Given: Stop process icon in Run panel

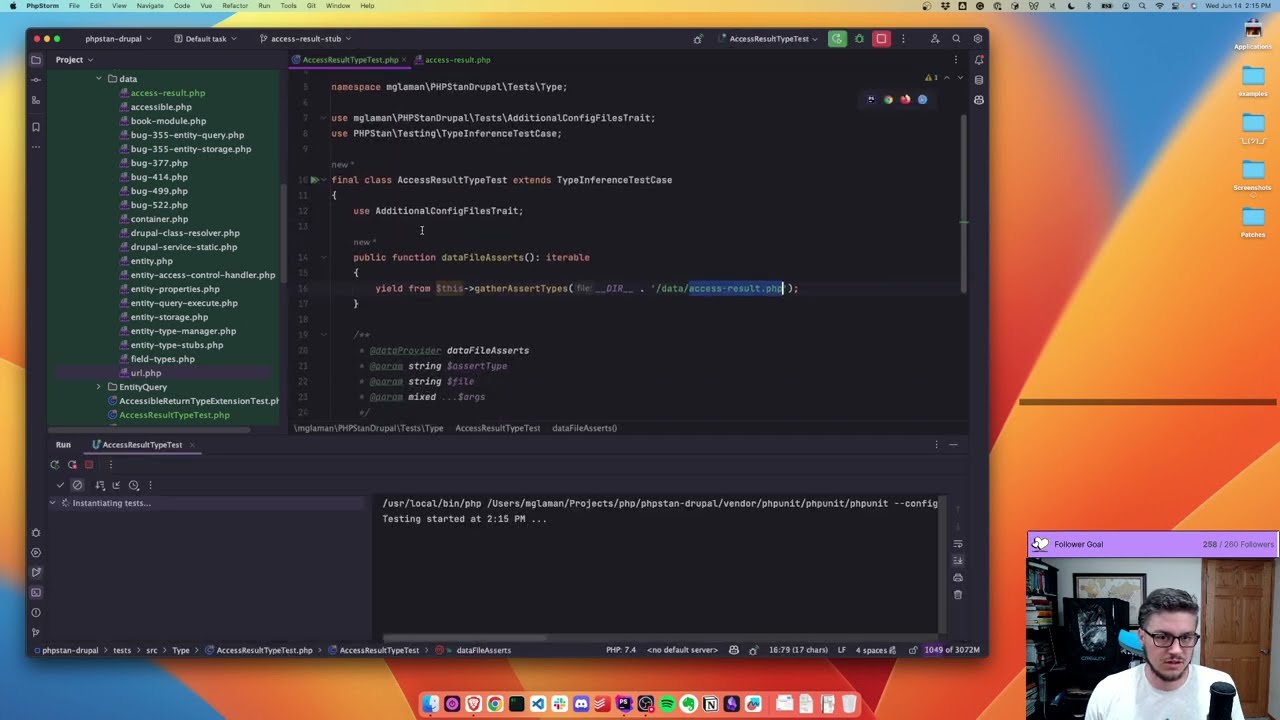Looking at the screenshot, I should 89,464.
